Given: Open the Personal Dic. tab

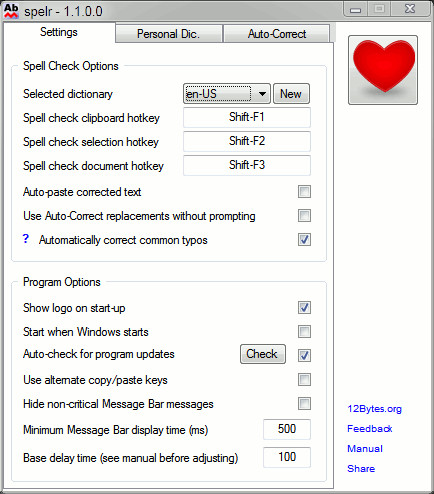Looking at the screenshot, I should tap(169, 34).
